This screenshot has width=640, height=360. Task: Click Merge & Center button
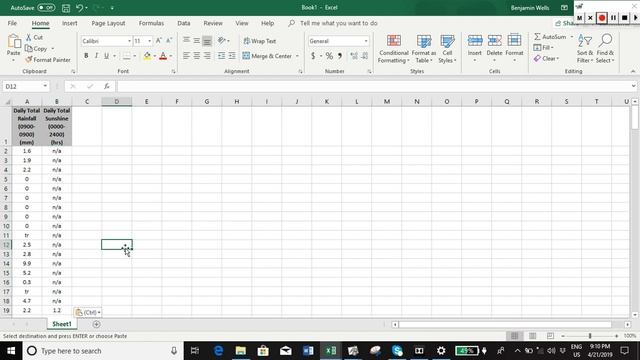point(267,56)
